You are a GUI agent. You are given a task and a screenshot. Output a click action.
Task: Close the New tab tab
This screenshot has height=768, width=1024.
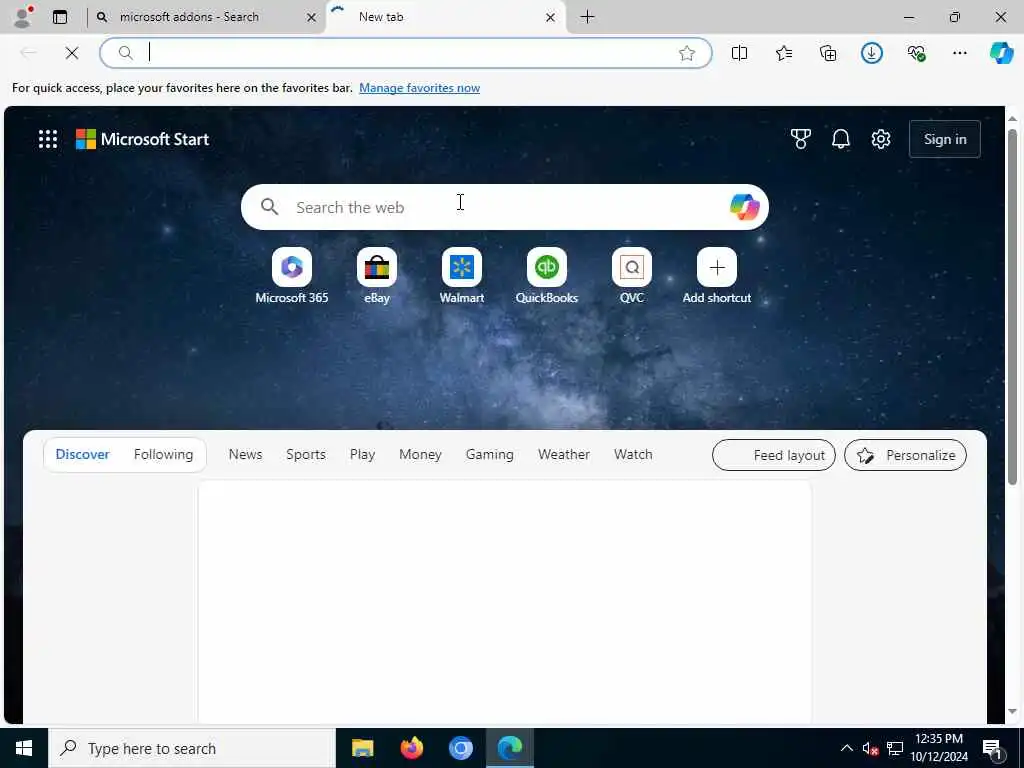[551, 18]
